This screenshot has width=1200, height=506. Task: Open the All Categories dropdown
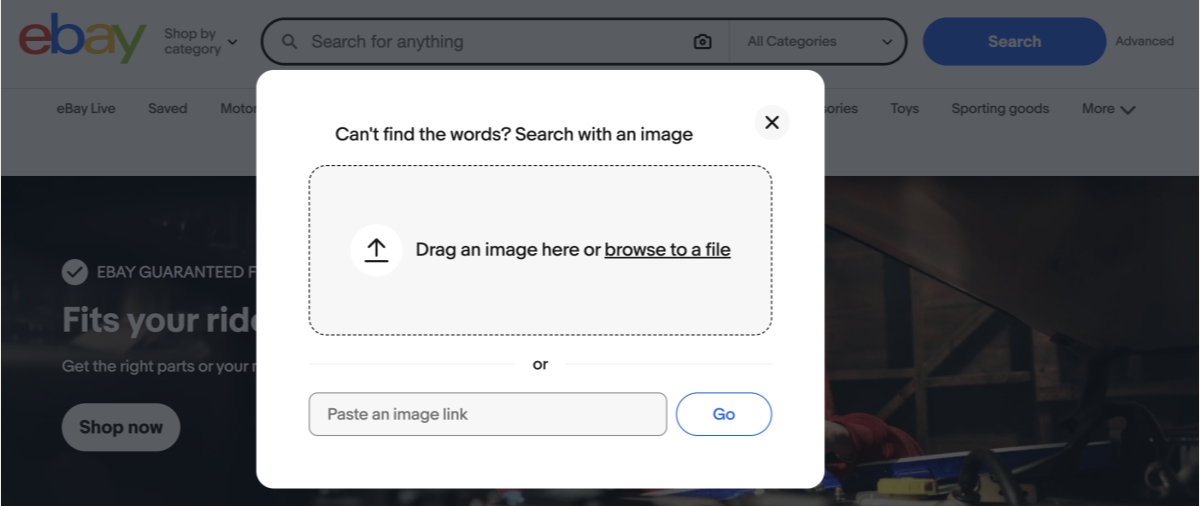820,42
